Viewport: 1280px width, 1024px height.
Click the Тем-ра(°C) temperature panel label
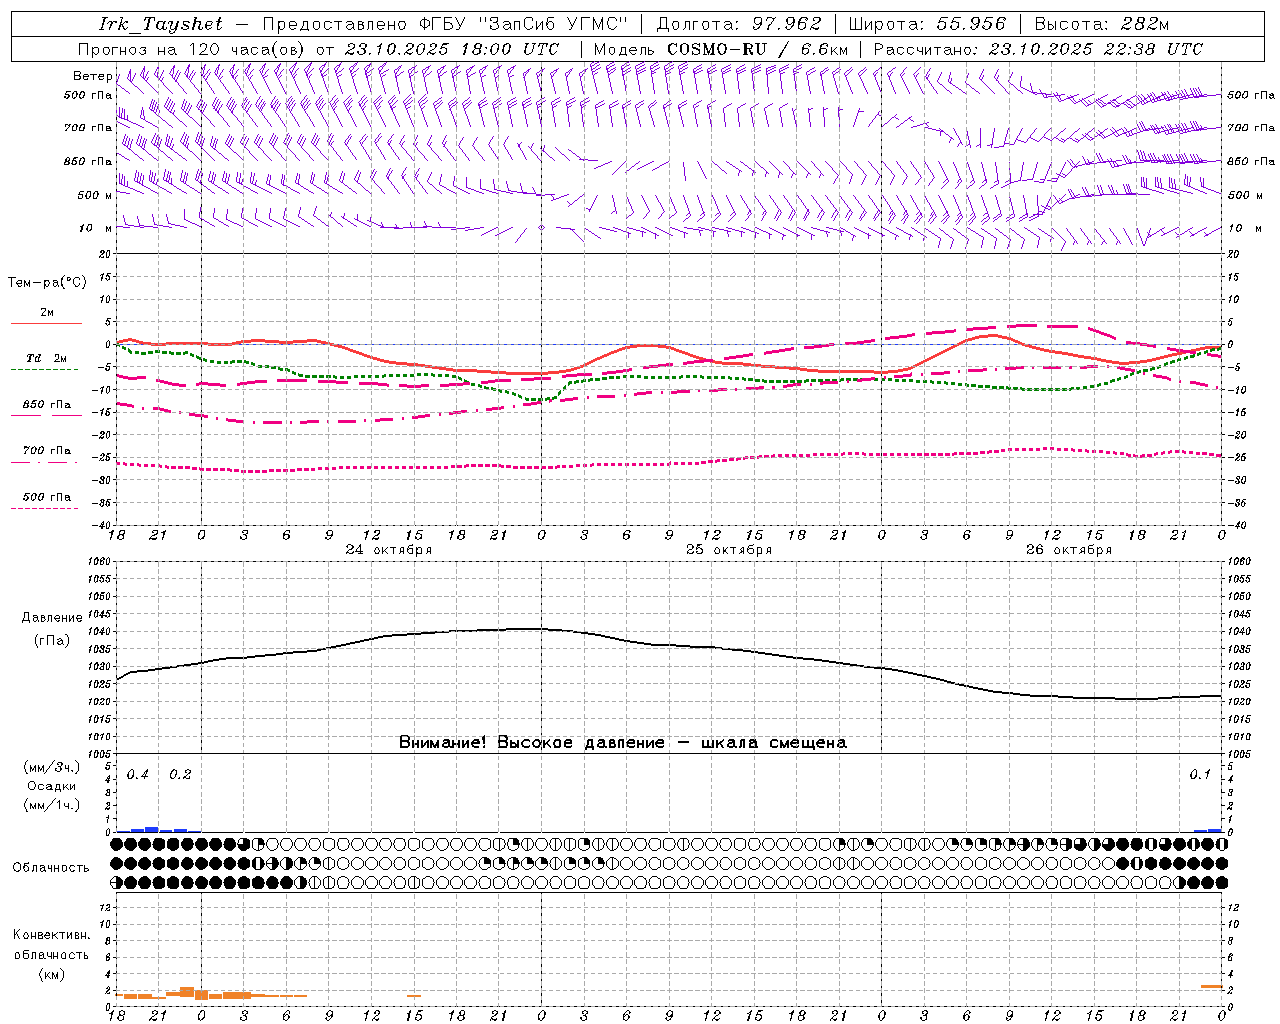click(x=47, y=283)
